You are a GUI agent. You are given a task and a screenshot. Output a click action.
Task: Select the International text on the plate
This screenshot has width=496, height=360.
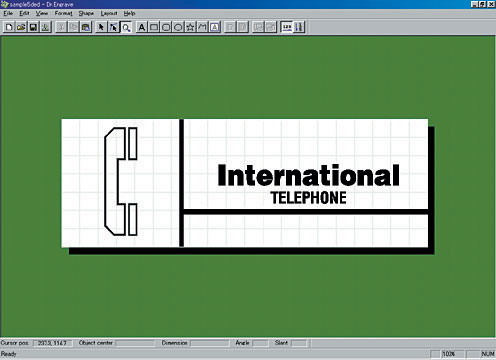pos(308,175)
